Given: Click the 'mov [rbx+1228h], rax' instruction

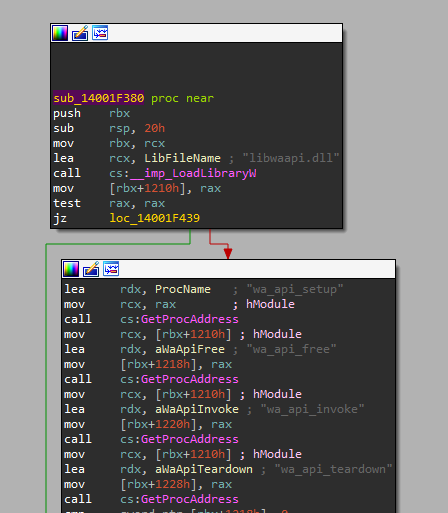Looking at the screenshot, I should 148,484.
